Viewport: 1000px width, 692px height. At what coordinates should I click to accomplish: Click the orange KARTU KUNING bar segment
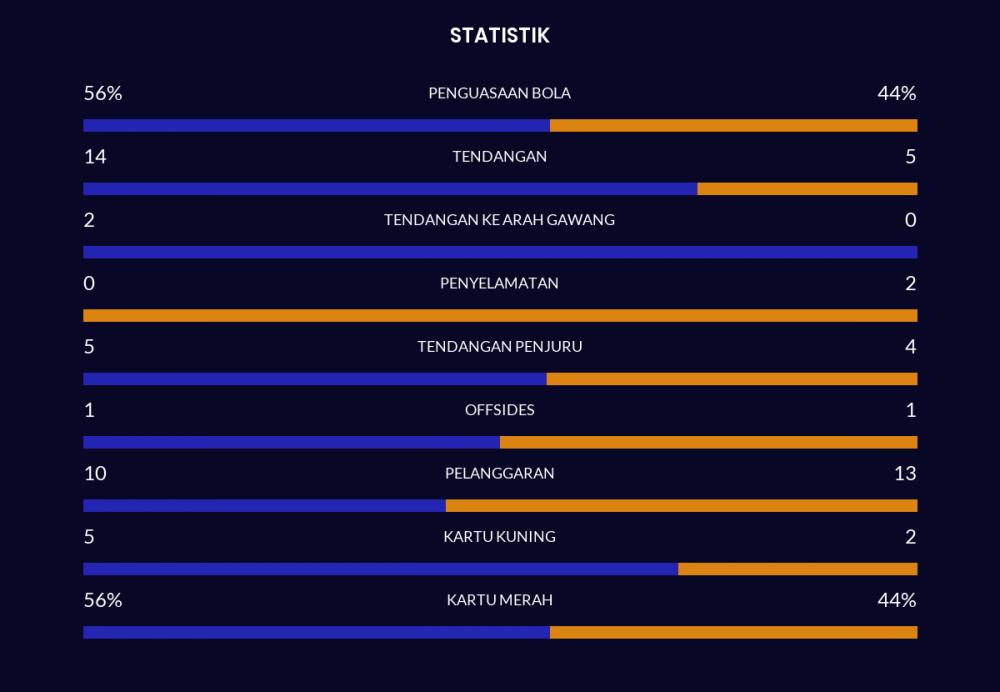798,569
